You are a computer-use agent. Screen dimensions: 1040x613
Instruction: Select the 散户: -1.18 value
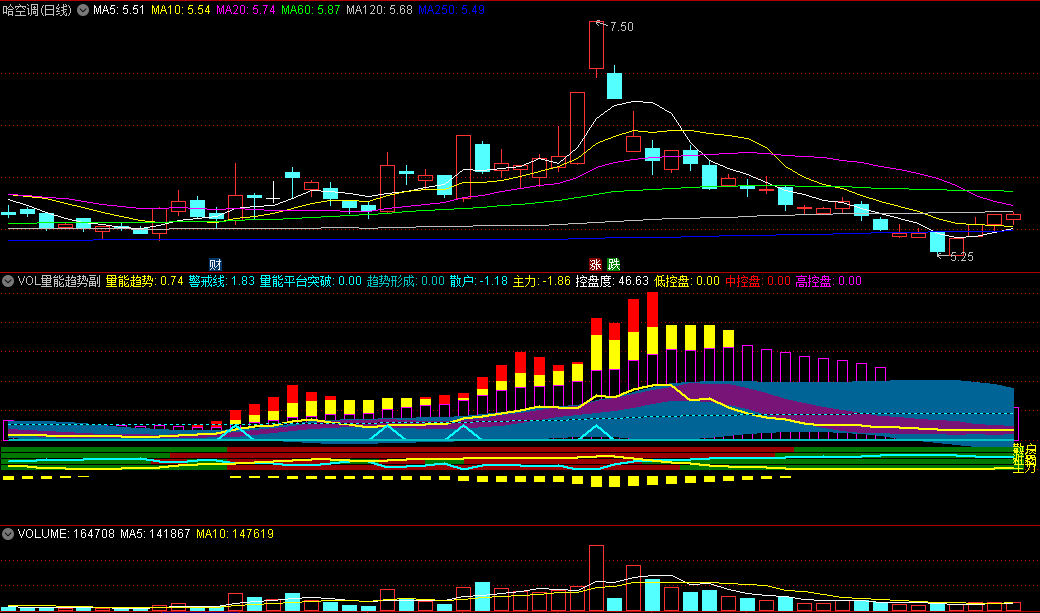click(x=479, y=281)
